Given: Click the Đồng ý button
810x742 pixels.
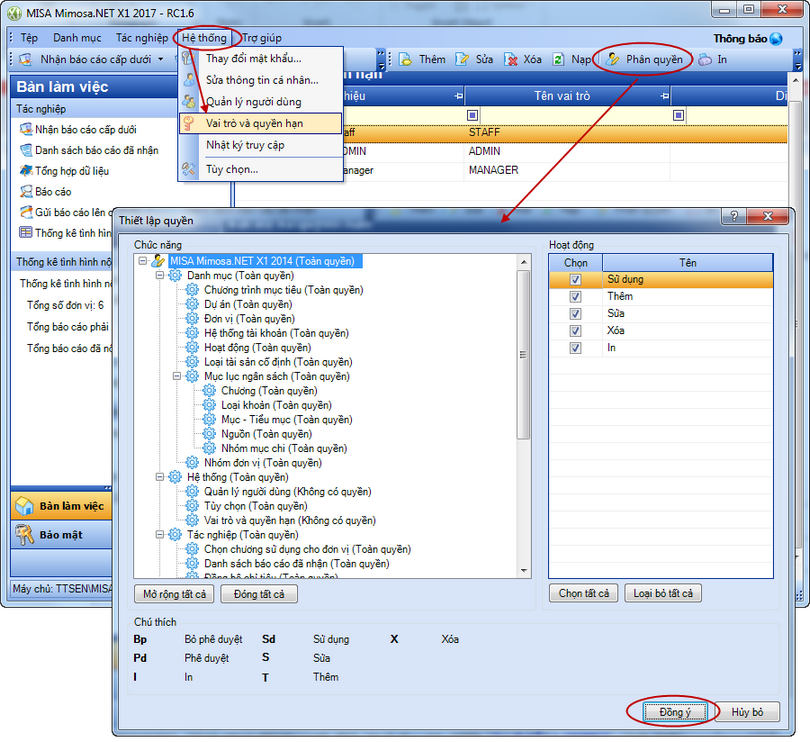Looking at the screenshot, I should click(x=675, y=712).
